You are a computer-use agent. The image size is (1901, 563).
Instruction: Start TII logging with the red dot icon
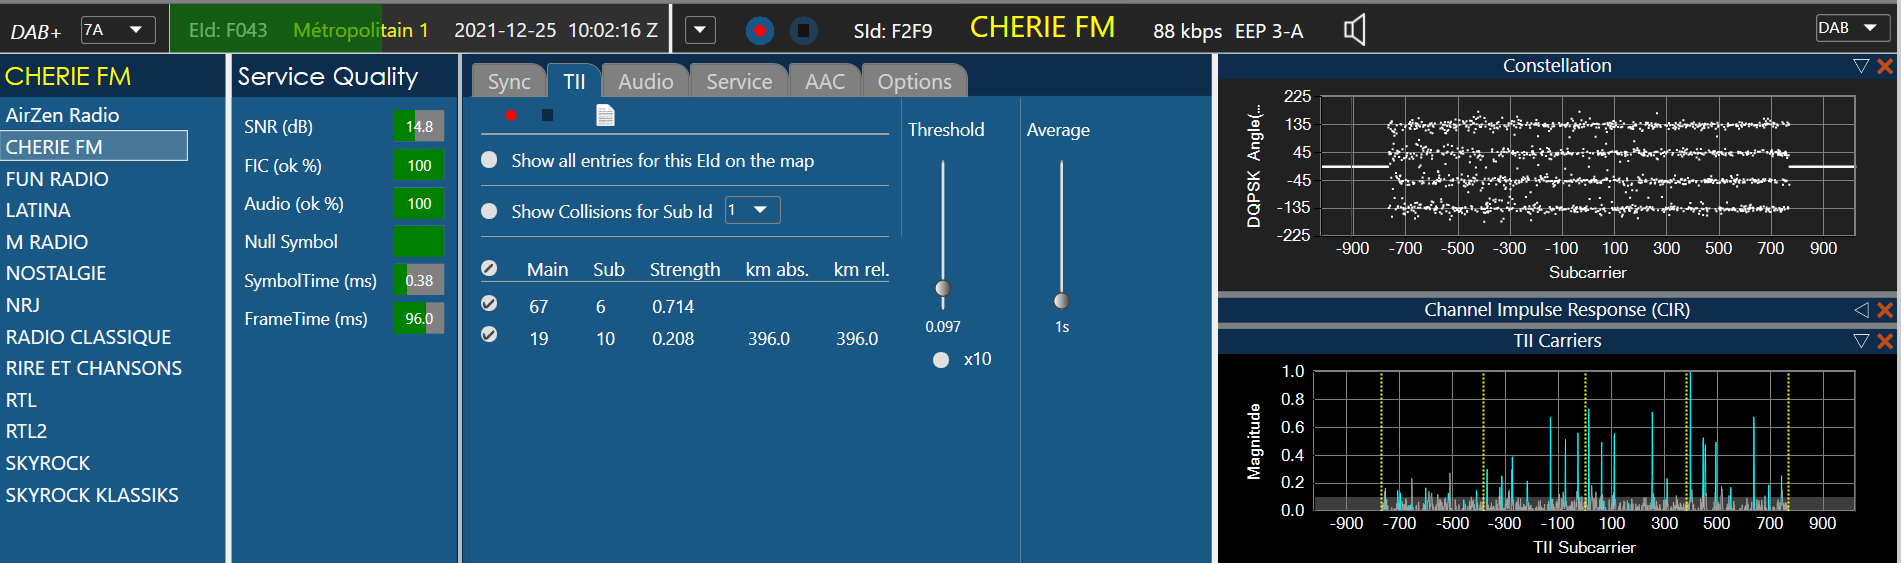tap(511, 115)
